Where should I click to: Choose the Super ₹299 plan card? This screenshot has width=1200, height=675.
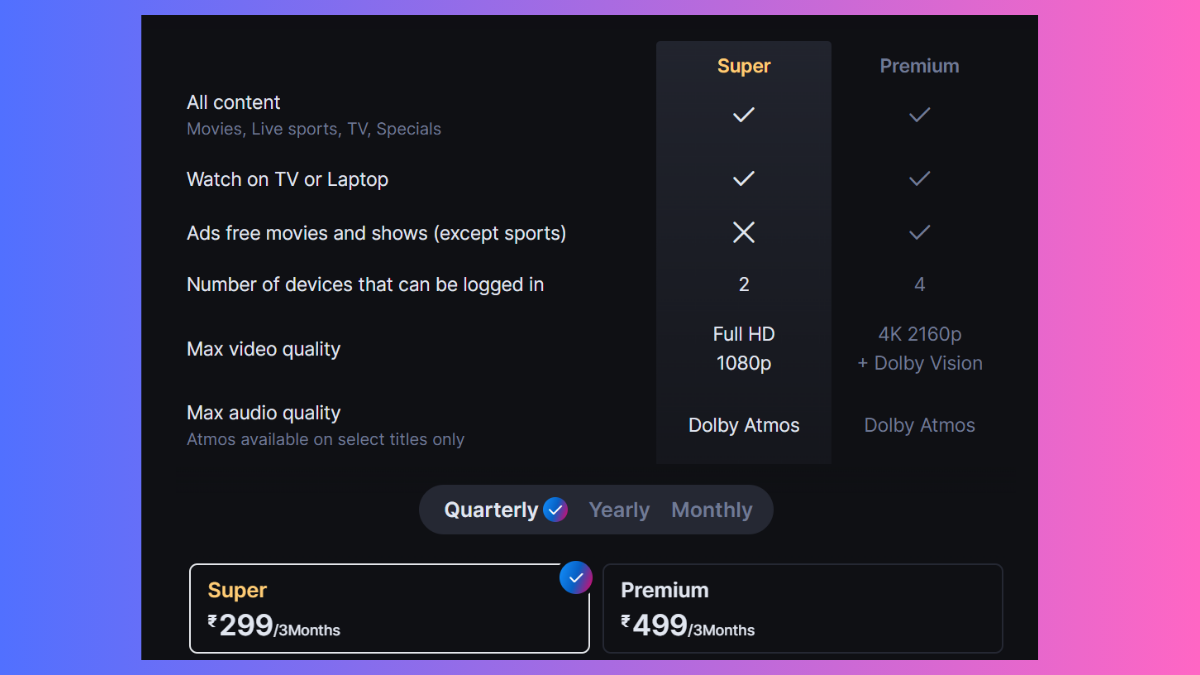(x=389, y=608)
